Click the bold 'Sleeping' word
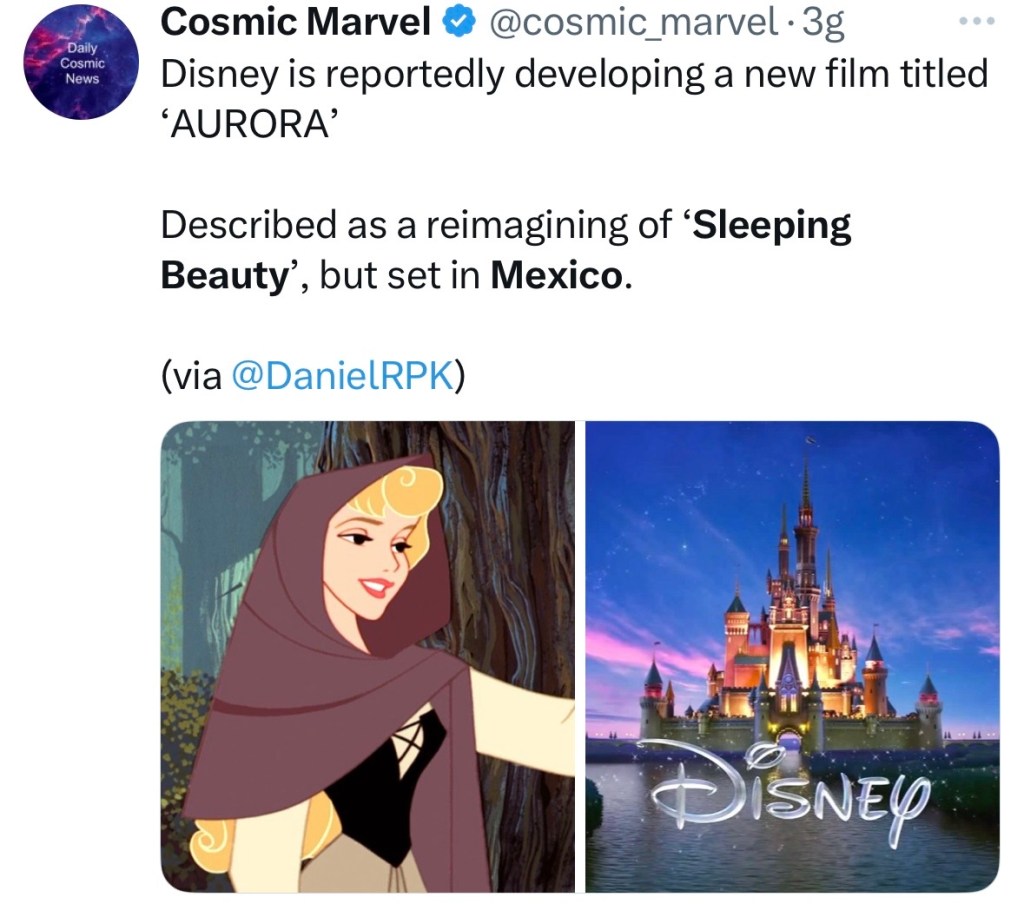The width and height of the screenshot is (1024, 917). (772, 225)
